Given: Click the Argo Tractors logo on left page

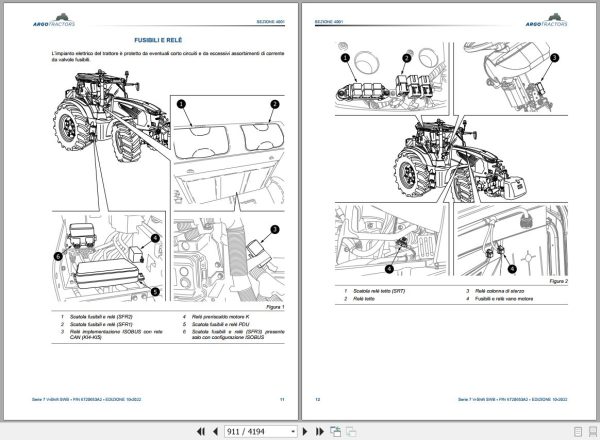Looking at the screenshot, I should click(x=54, y=20).
